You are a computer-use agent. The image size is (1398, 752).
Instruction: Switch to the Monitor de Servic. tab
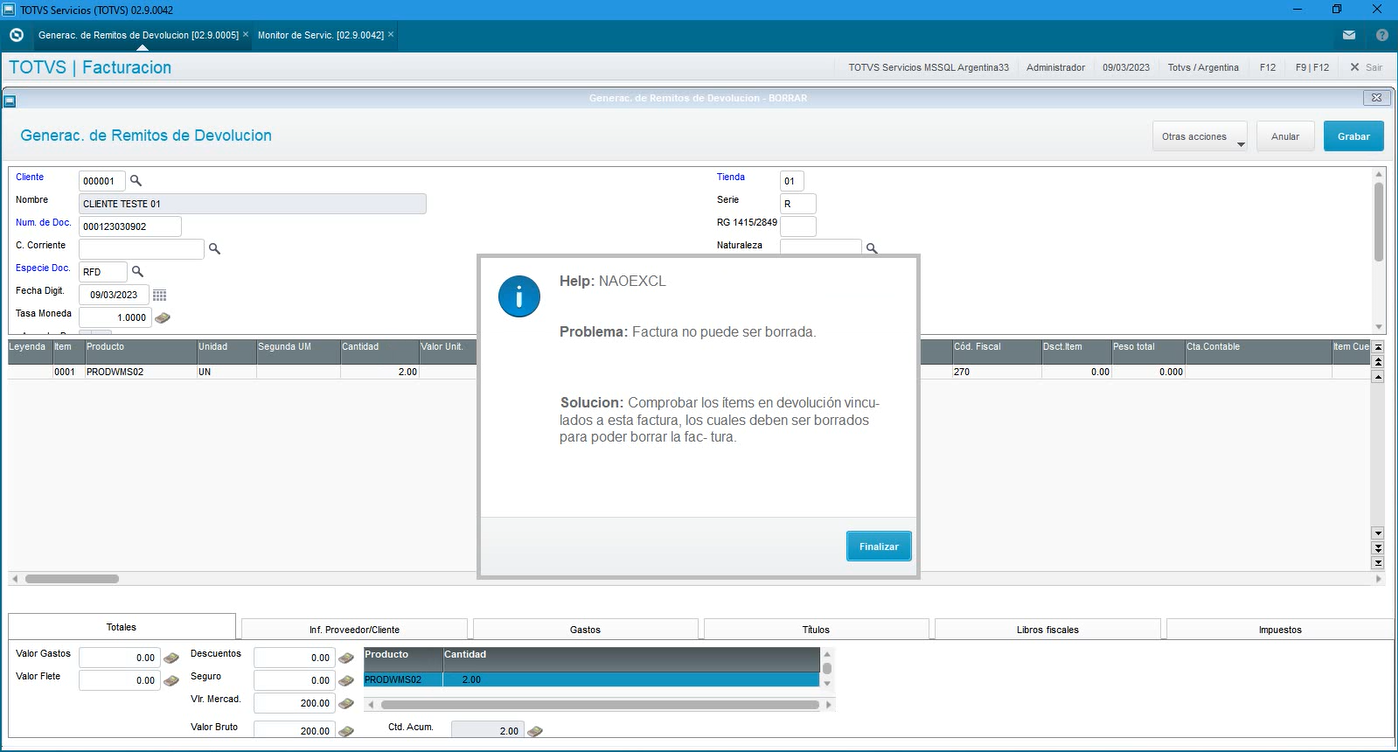coord(320,35)
